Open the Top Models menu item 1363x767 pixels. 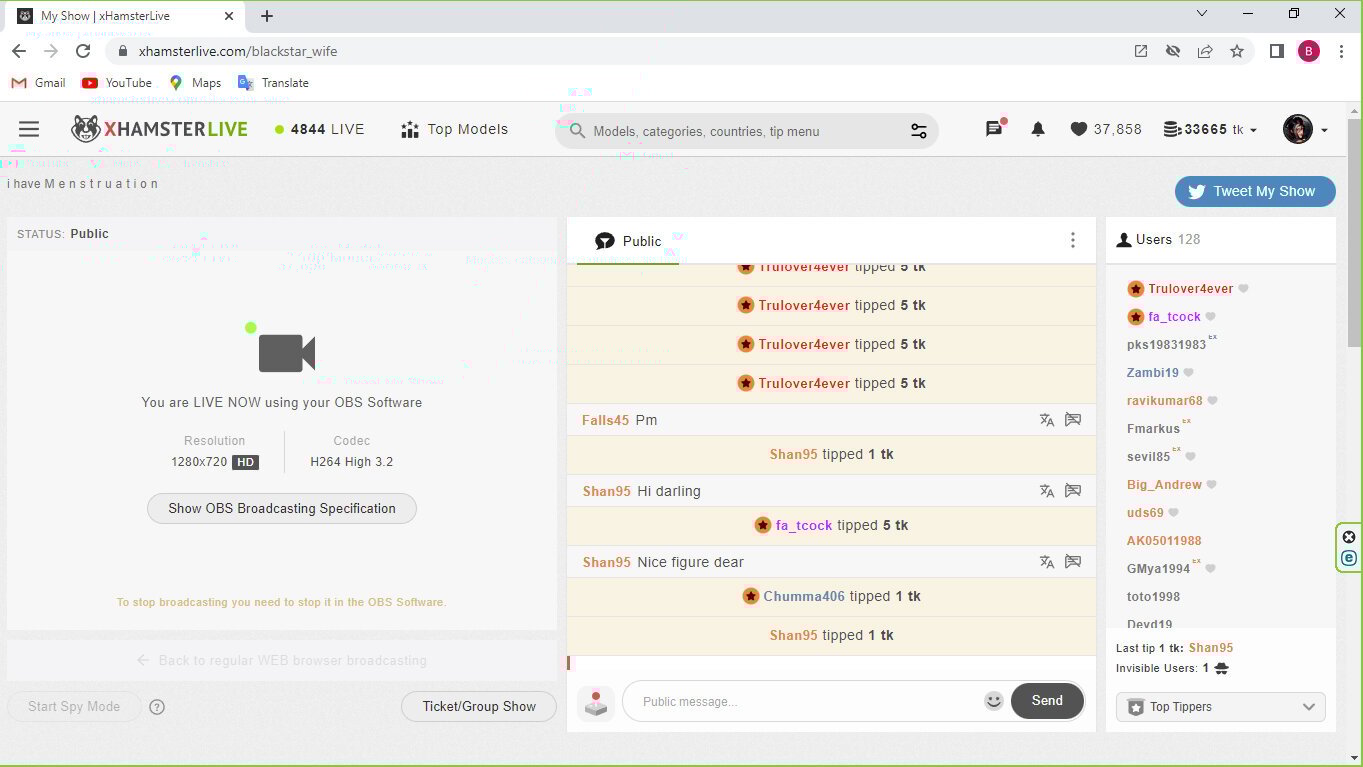[x=455, y=129]
